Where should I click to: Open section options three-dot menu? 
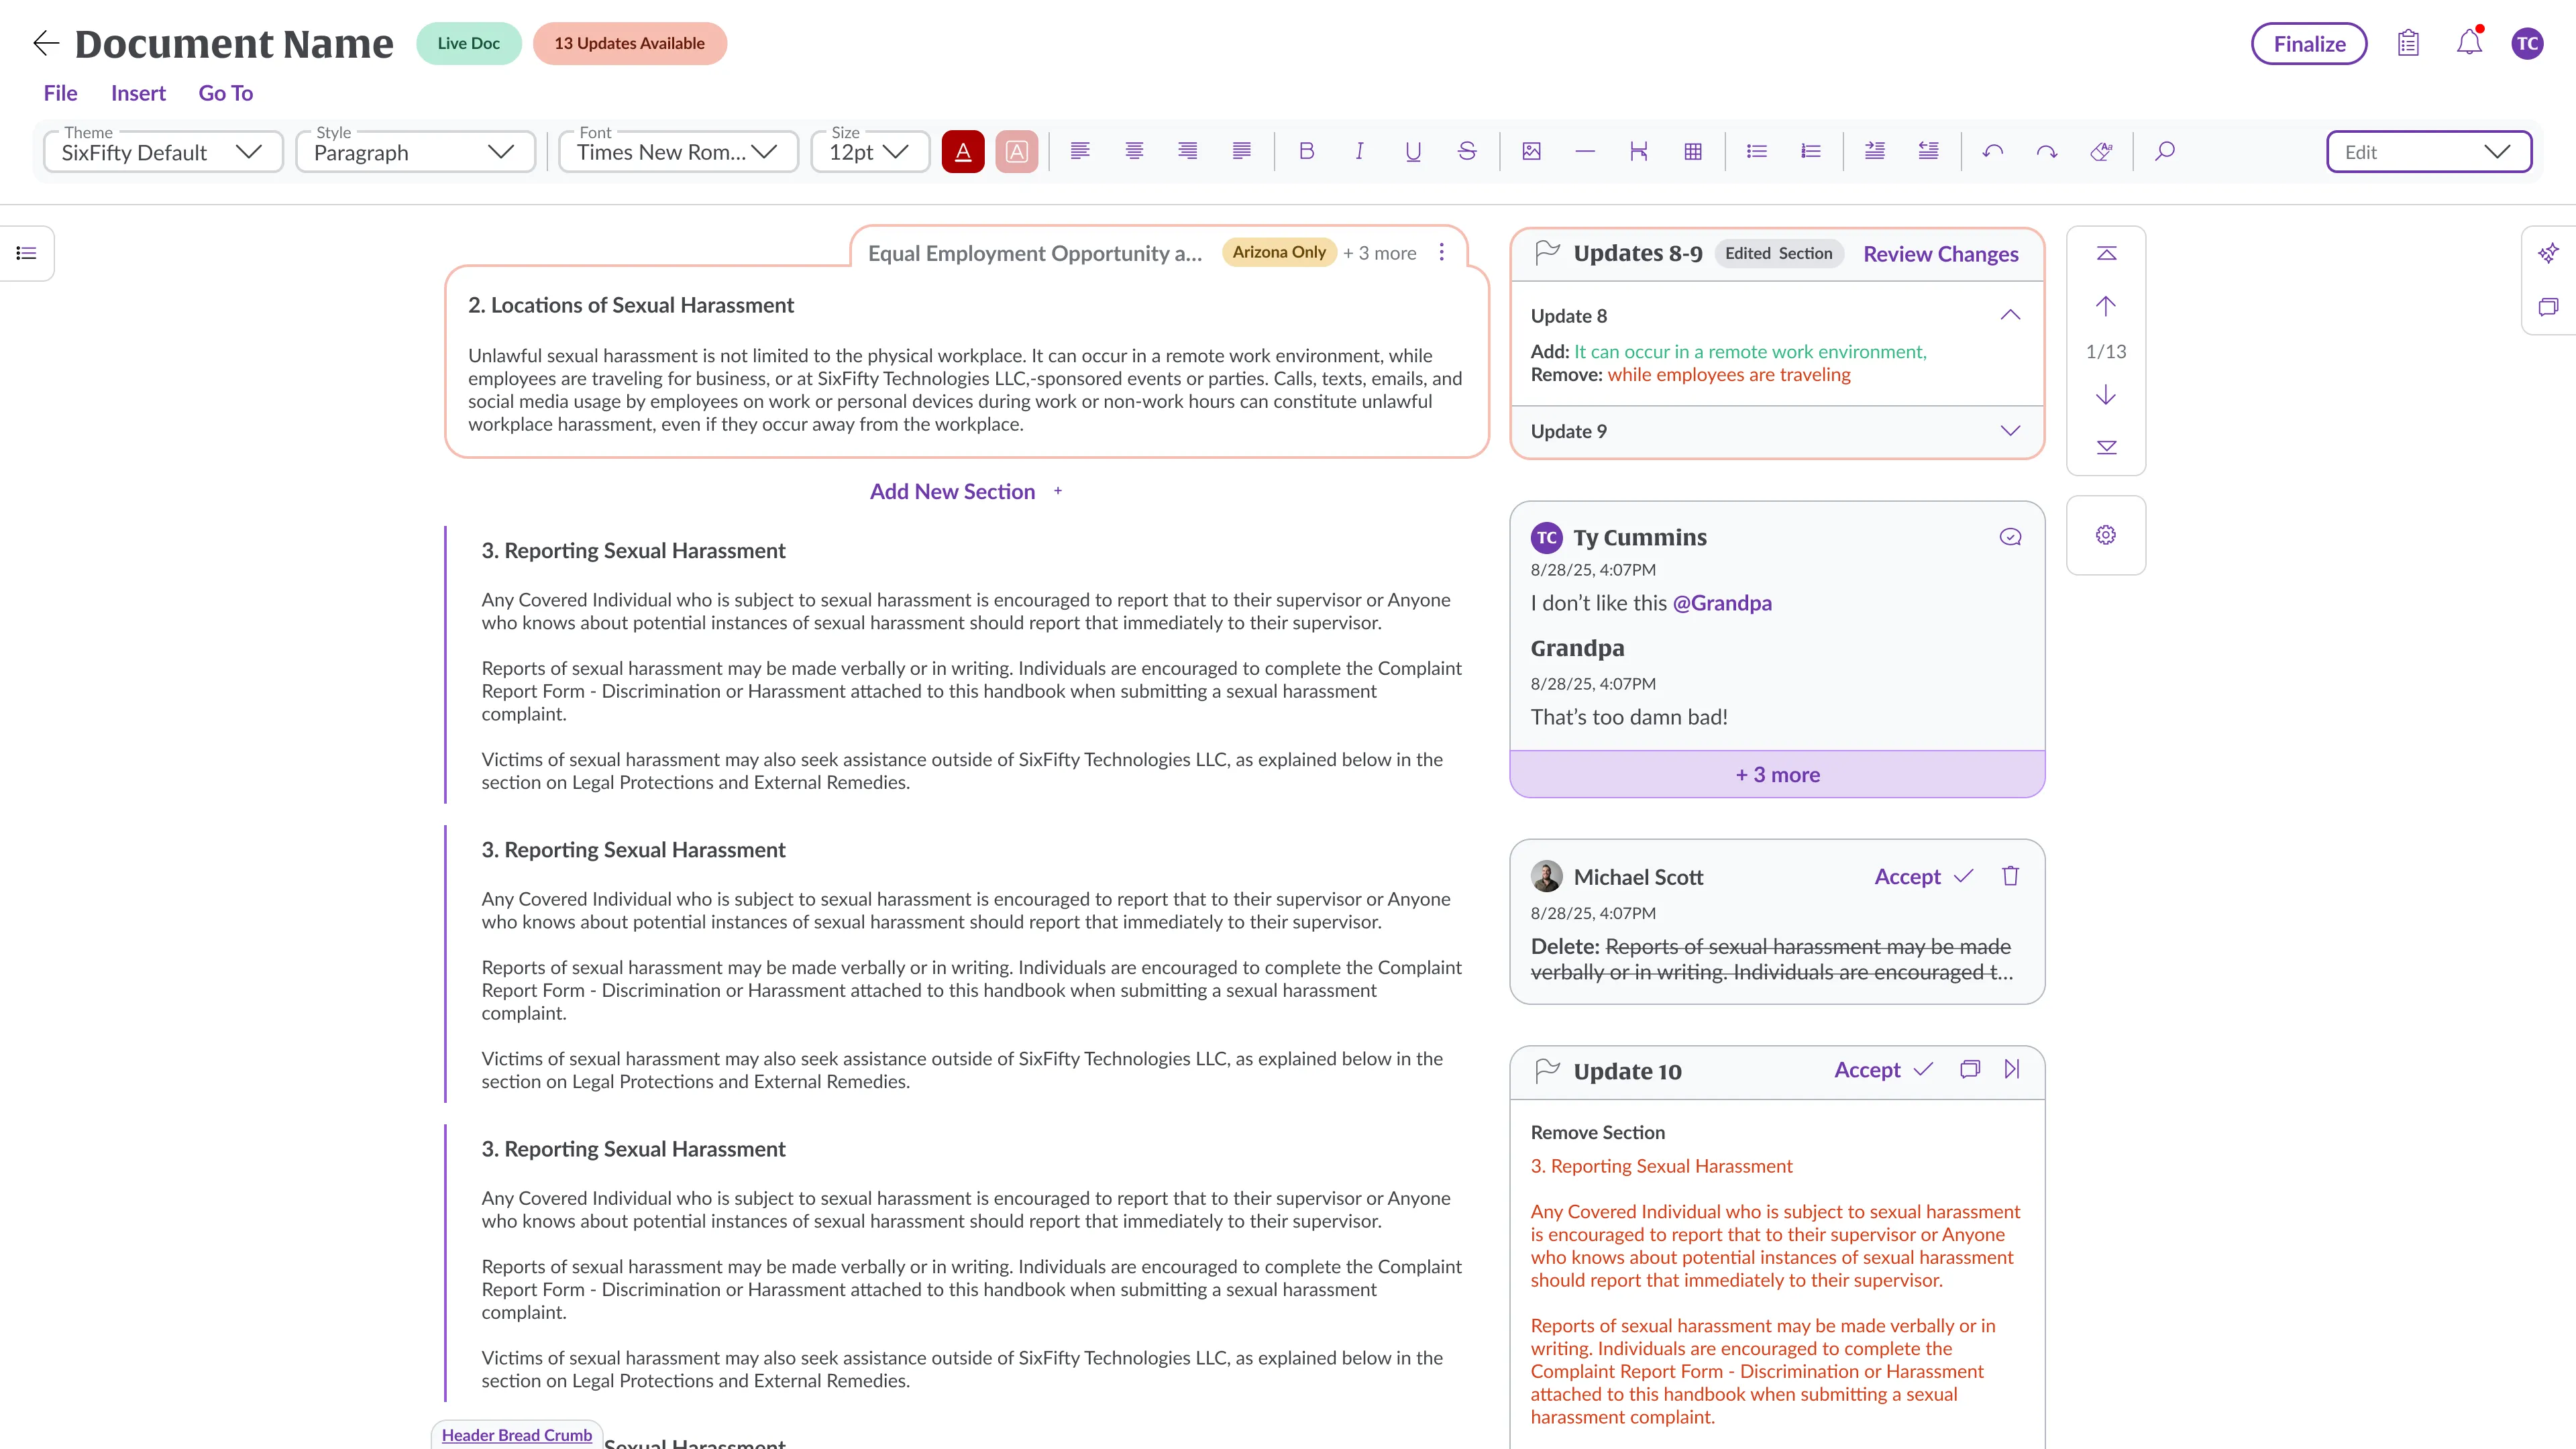click(x=1442, y=252)
